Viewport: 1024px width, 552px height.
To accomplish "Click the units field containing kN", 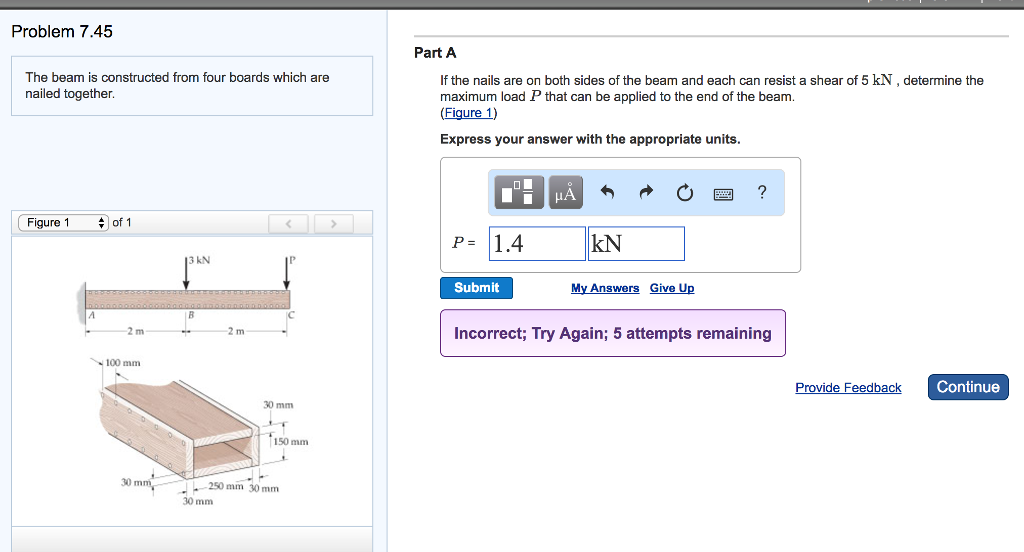I will (x=636, y=243).
